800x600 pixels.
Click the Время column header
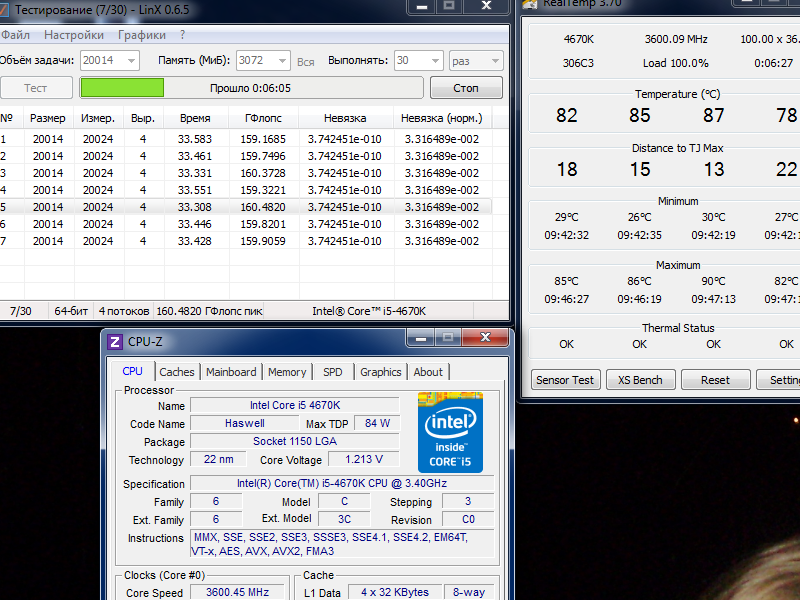(195, 118)
